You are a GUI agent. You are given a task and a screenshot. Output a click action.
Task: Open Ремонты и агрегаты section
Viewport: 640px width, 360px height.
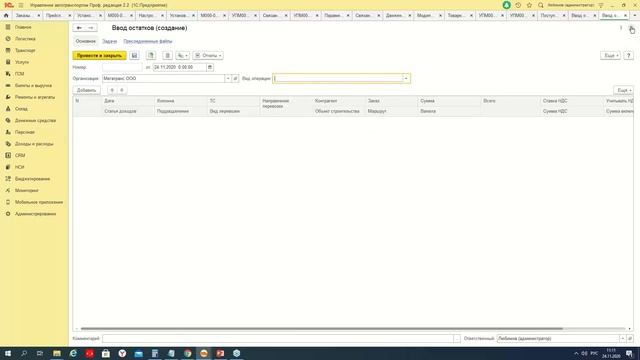tap(35, 97)
